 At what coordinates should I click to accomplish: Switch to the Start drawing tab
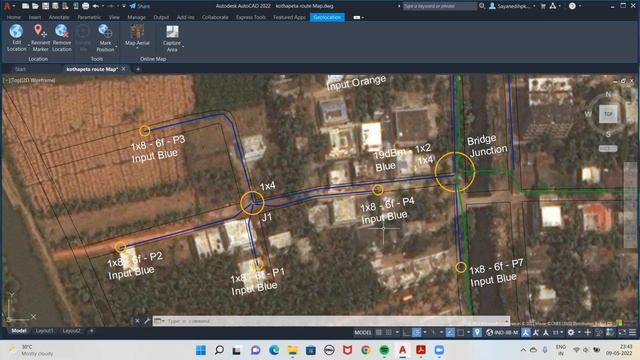coord(20,69)
